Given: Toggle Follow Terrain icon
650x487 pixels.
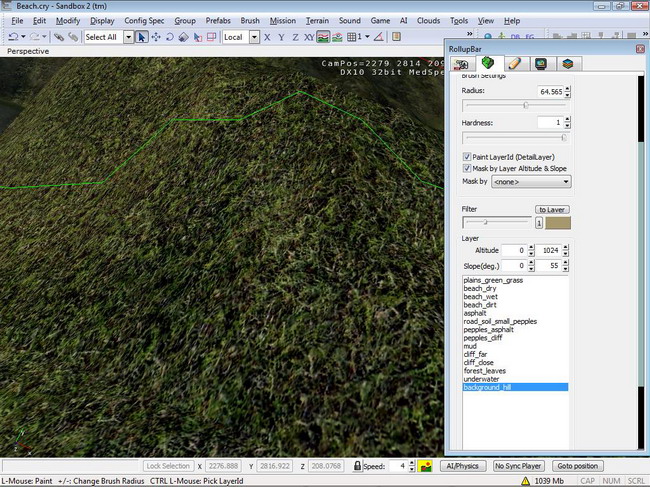Looking at the screenshot, I should [x=323, y=37].
